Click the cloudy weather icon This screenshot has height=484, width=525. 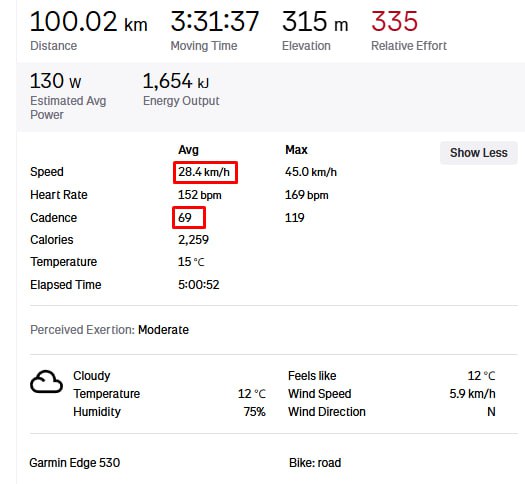46,382
